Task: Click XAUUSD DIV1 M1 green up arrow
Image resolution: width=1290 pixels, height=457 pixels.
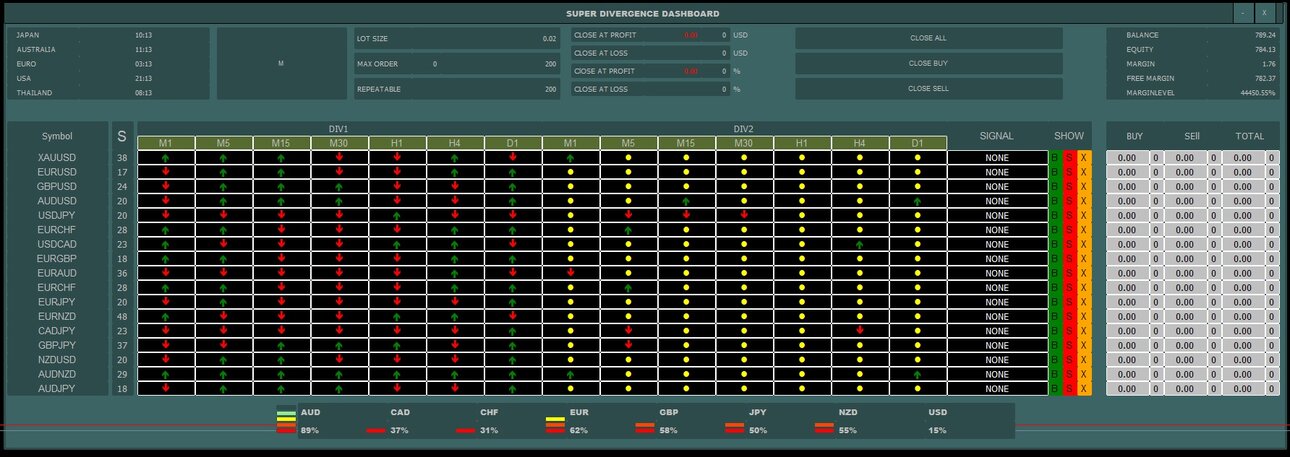Action: pos(166,158)
